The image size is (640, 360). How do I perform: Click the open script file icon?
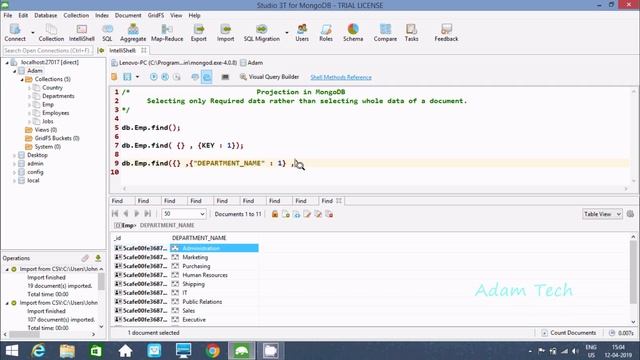(114, 77)
